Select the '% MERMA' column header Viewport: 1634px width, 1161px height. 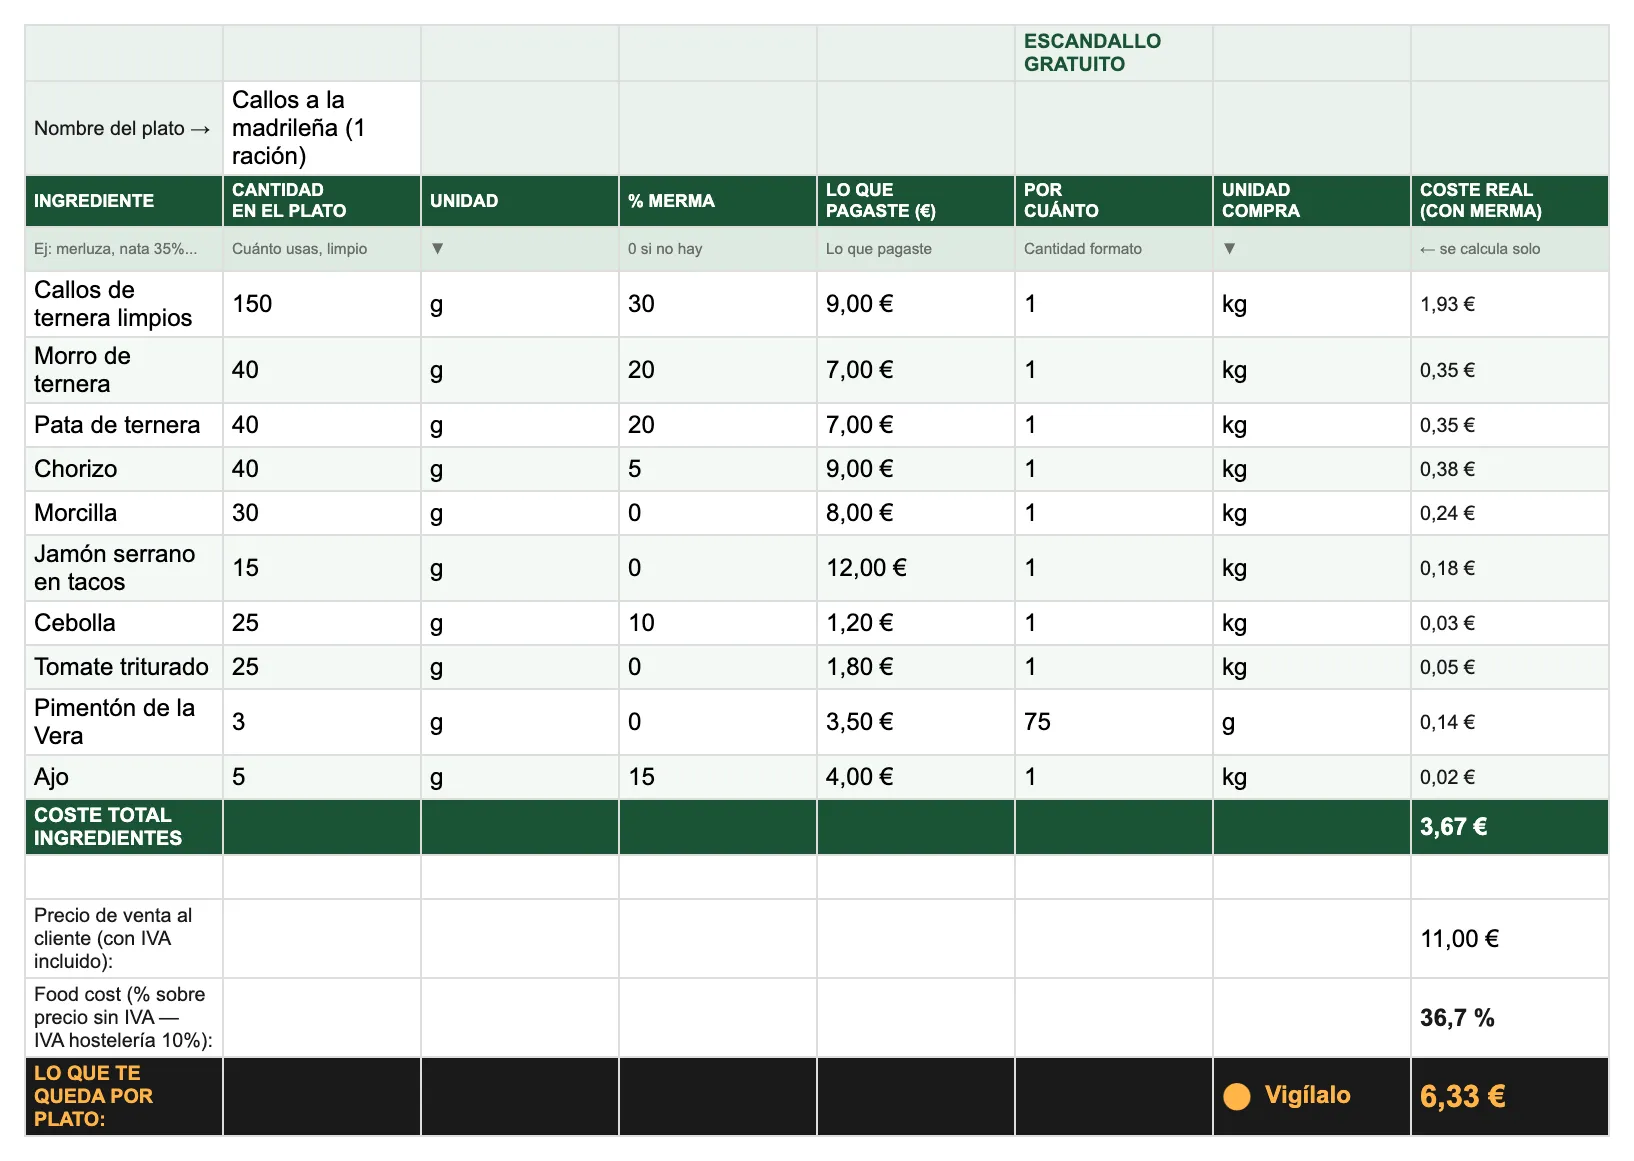pyautogui.click(x=717, y=201)
